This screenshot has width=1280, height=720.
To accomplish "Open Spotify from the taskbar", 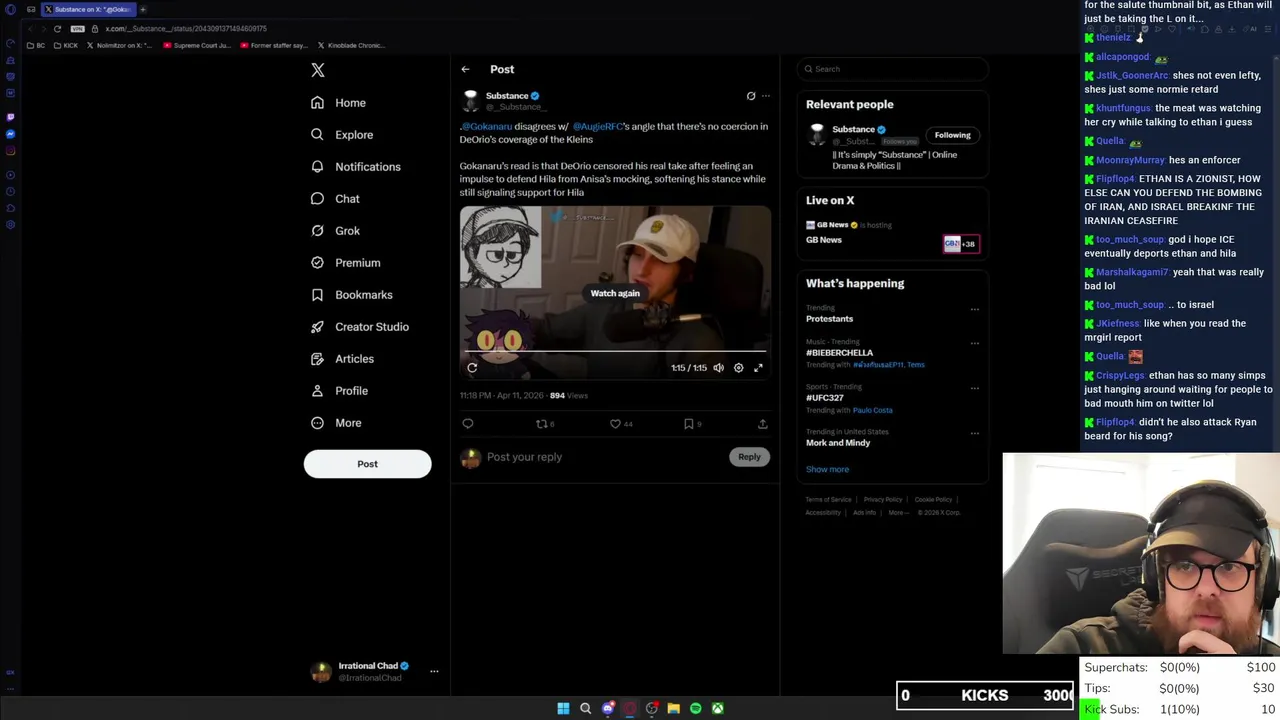I will 696,708.
